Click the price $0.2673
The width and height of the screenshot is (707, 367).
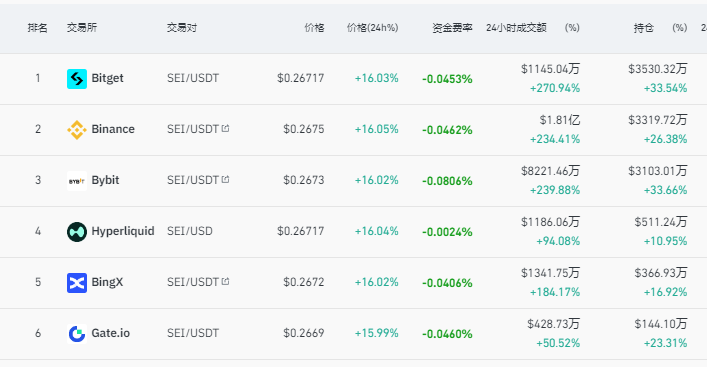pyautogui.click(x=304, y=180)
